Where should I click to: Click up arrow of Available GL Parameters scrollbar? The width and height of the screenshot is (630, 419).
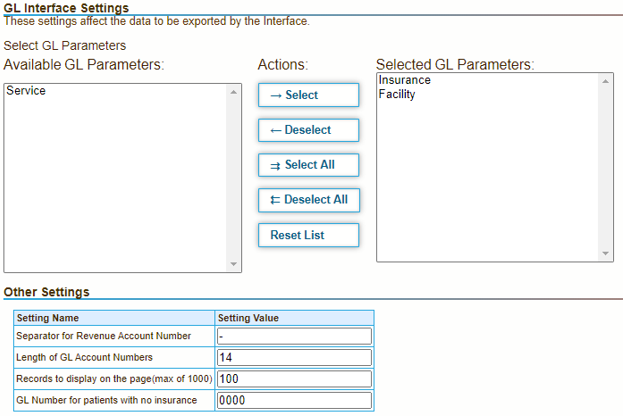pyautogui.click(x=235, y=92)
